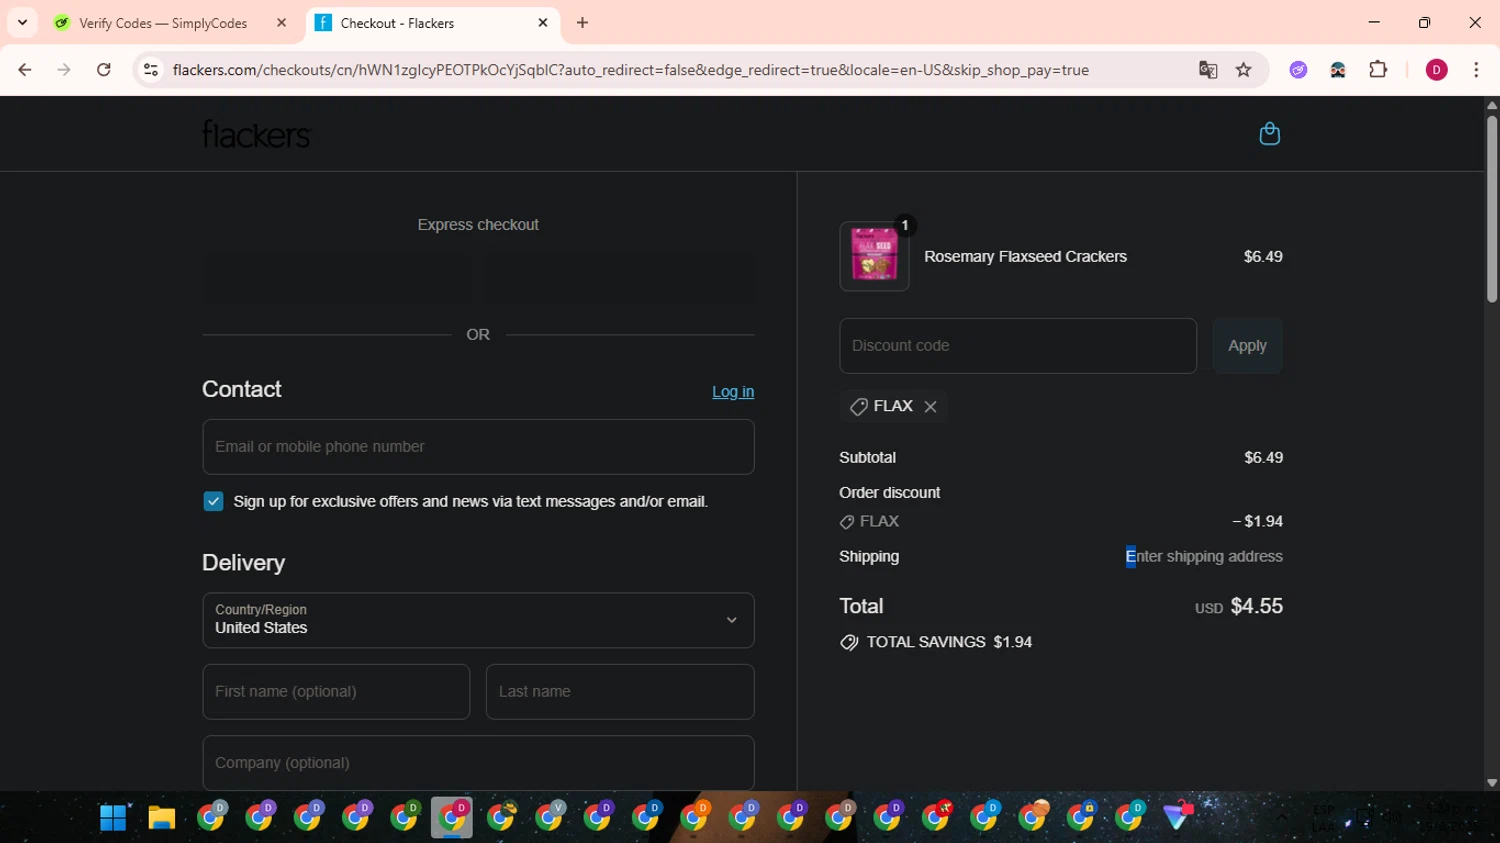This screenshot has width=1500, height=843.
Task: Open a new browser tab
Action: click(x=582, y=23)
